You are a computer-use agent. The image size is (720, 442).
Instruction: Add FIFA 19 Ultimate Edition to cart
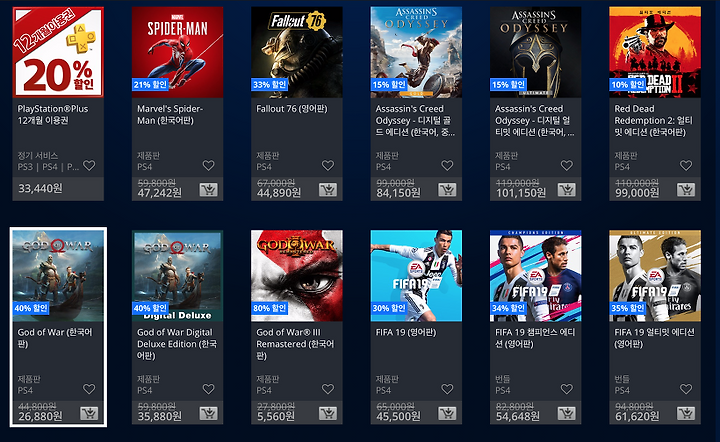[686, 413]
